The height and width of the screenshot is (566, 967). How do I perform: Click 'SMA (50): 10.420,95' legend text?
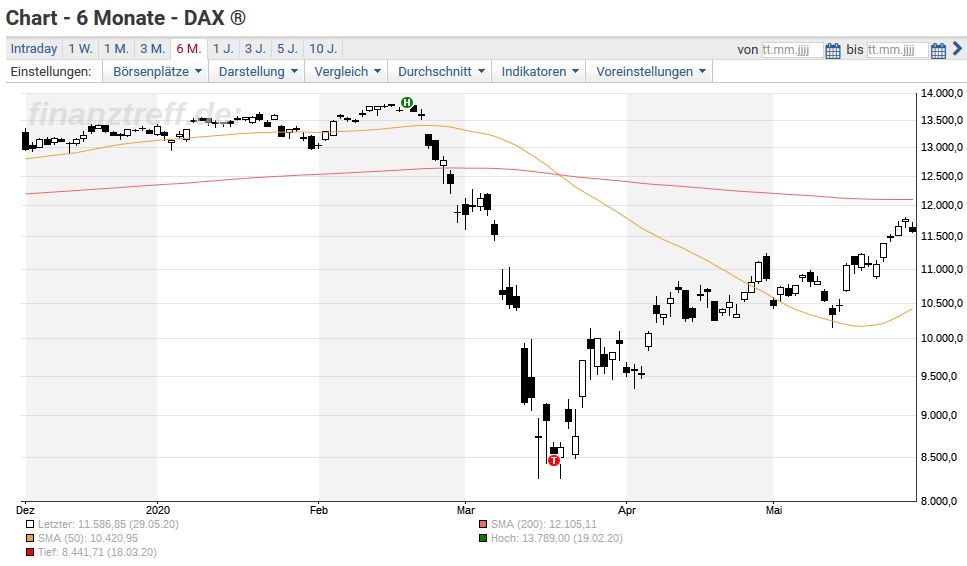(88, 539)
